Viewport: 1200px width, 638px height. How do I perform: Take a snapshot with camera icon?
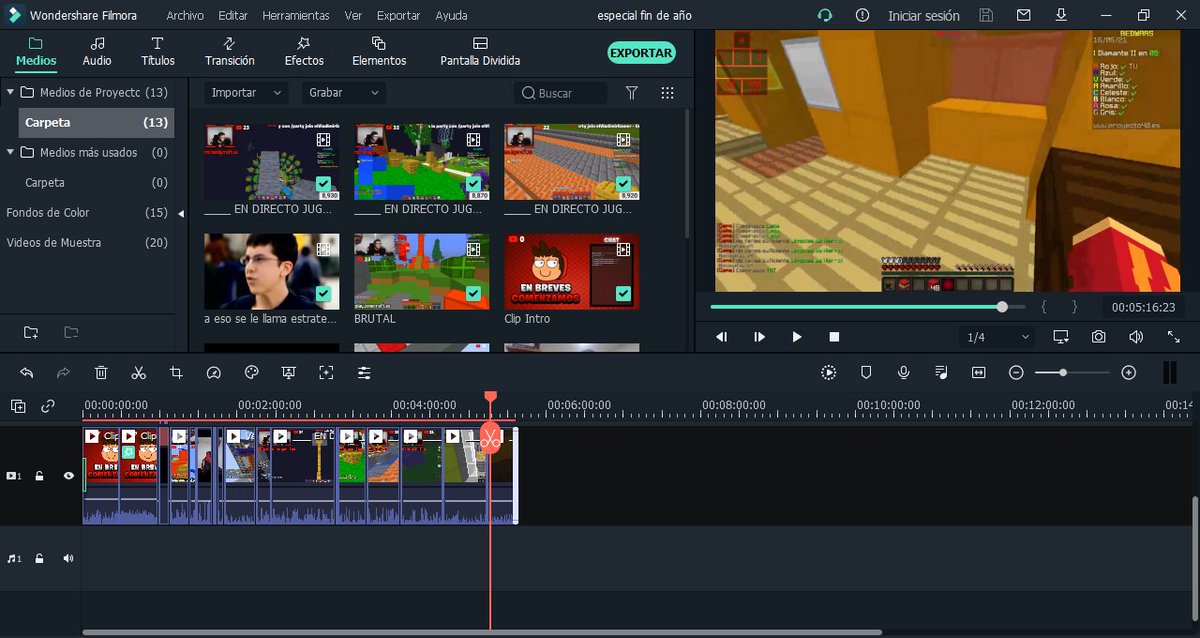tap(1098, 337)
